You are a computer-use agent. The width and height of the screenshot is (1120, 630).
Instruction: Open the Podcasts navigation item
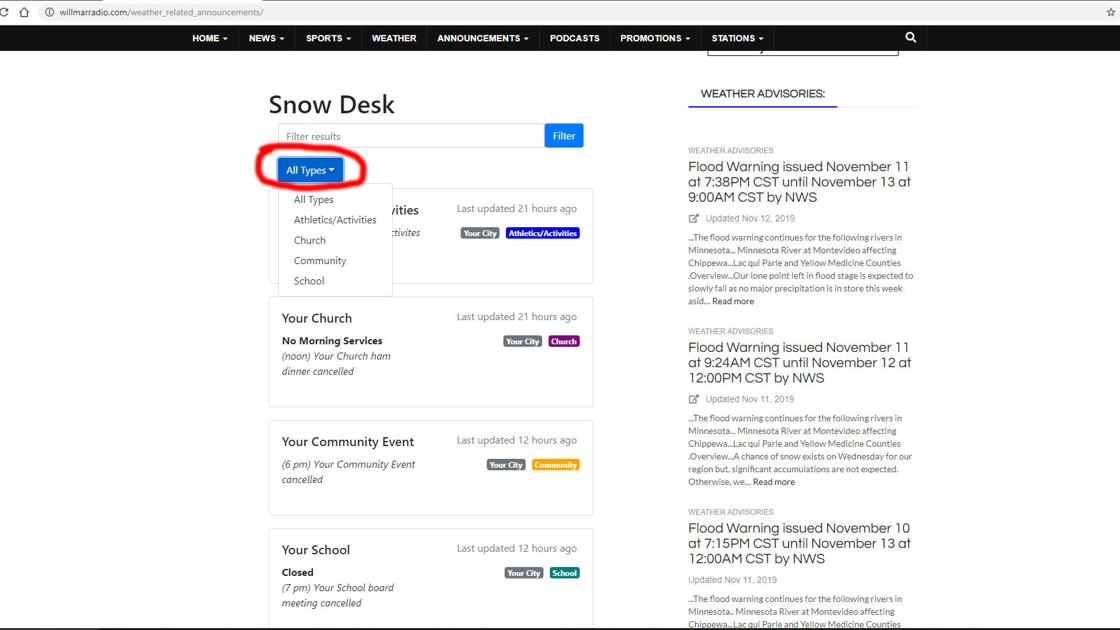(x=575, y=38)
